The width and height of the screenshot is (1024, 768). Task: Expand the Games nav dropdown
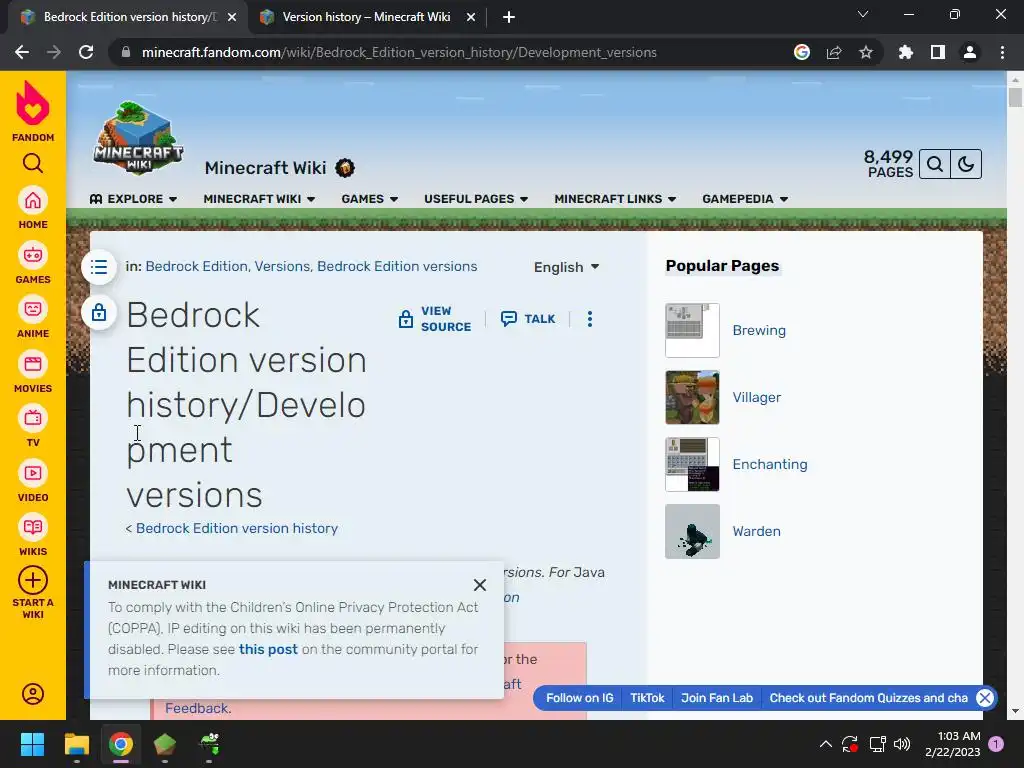point(370,199)
